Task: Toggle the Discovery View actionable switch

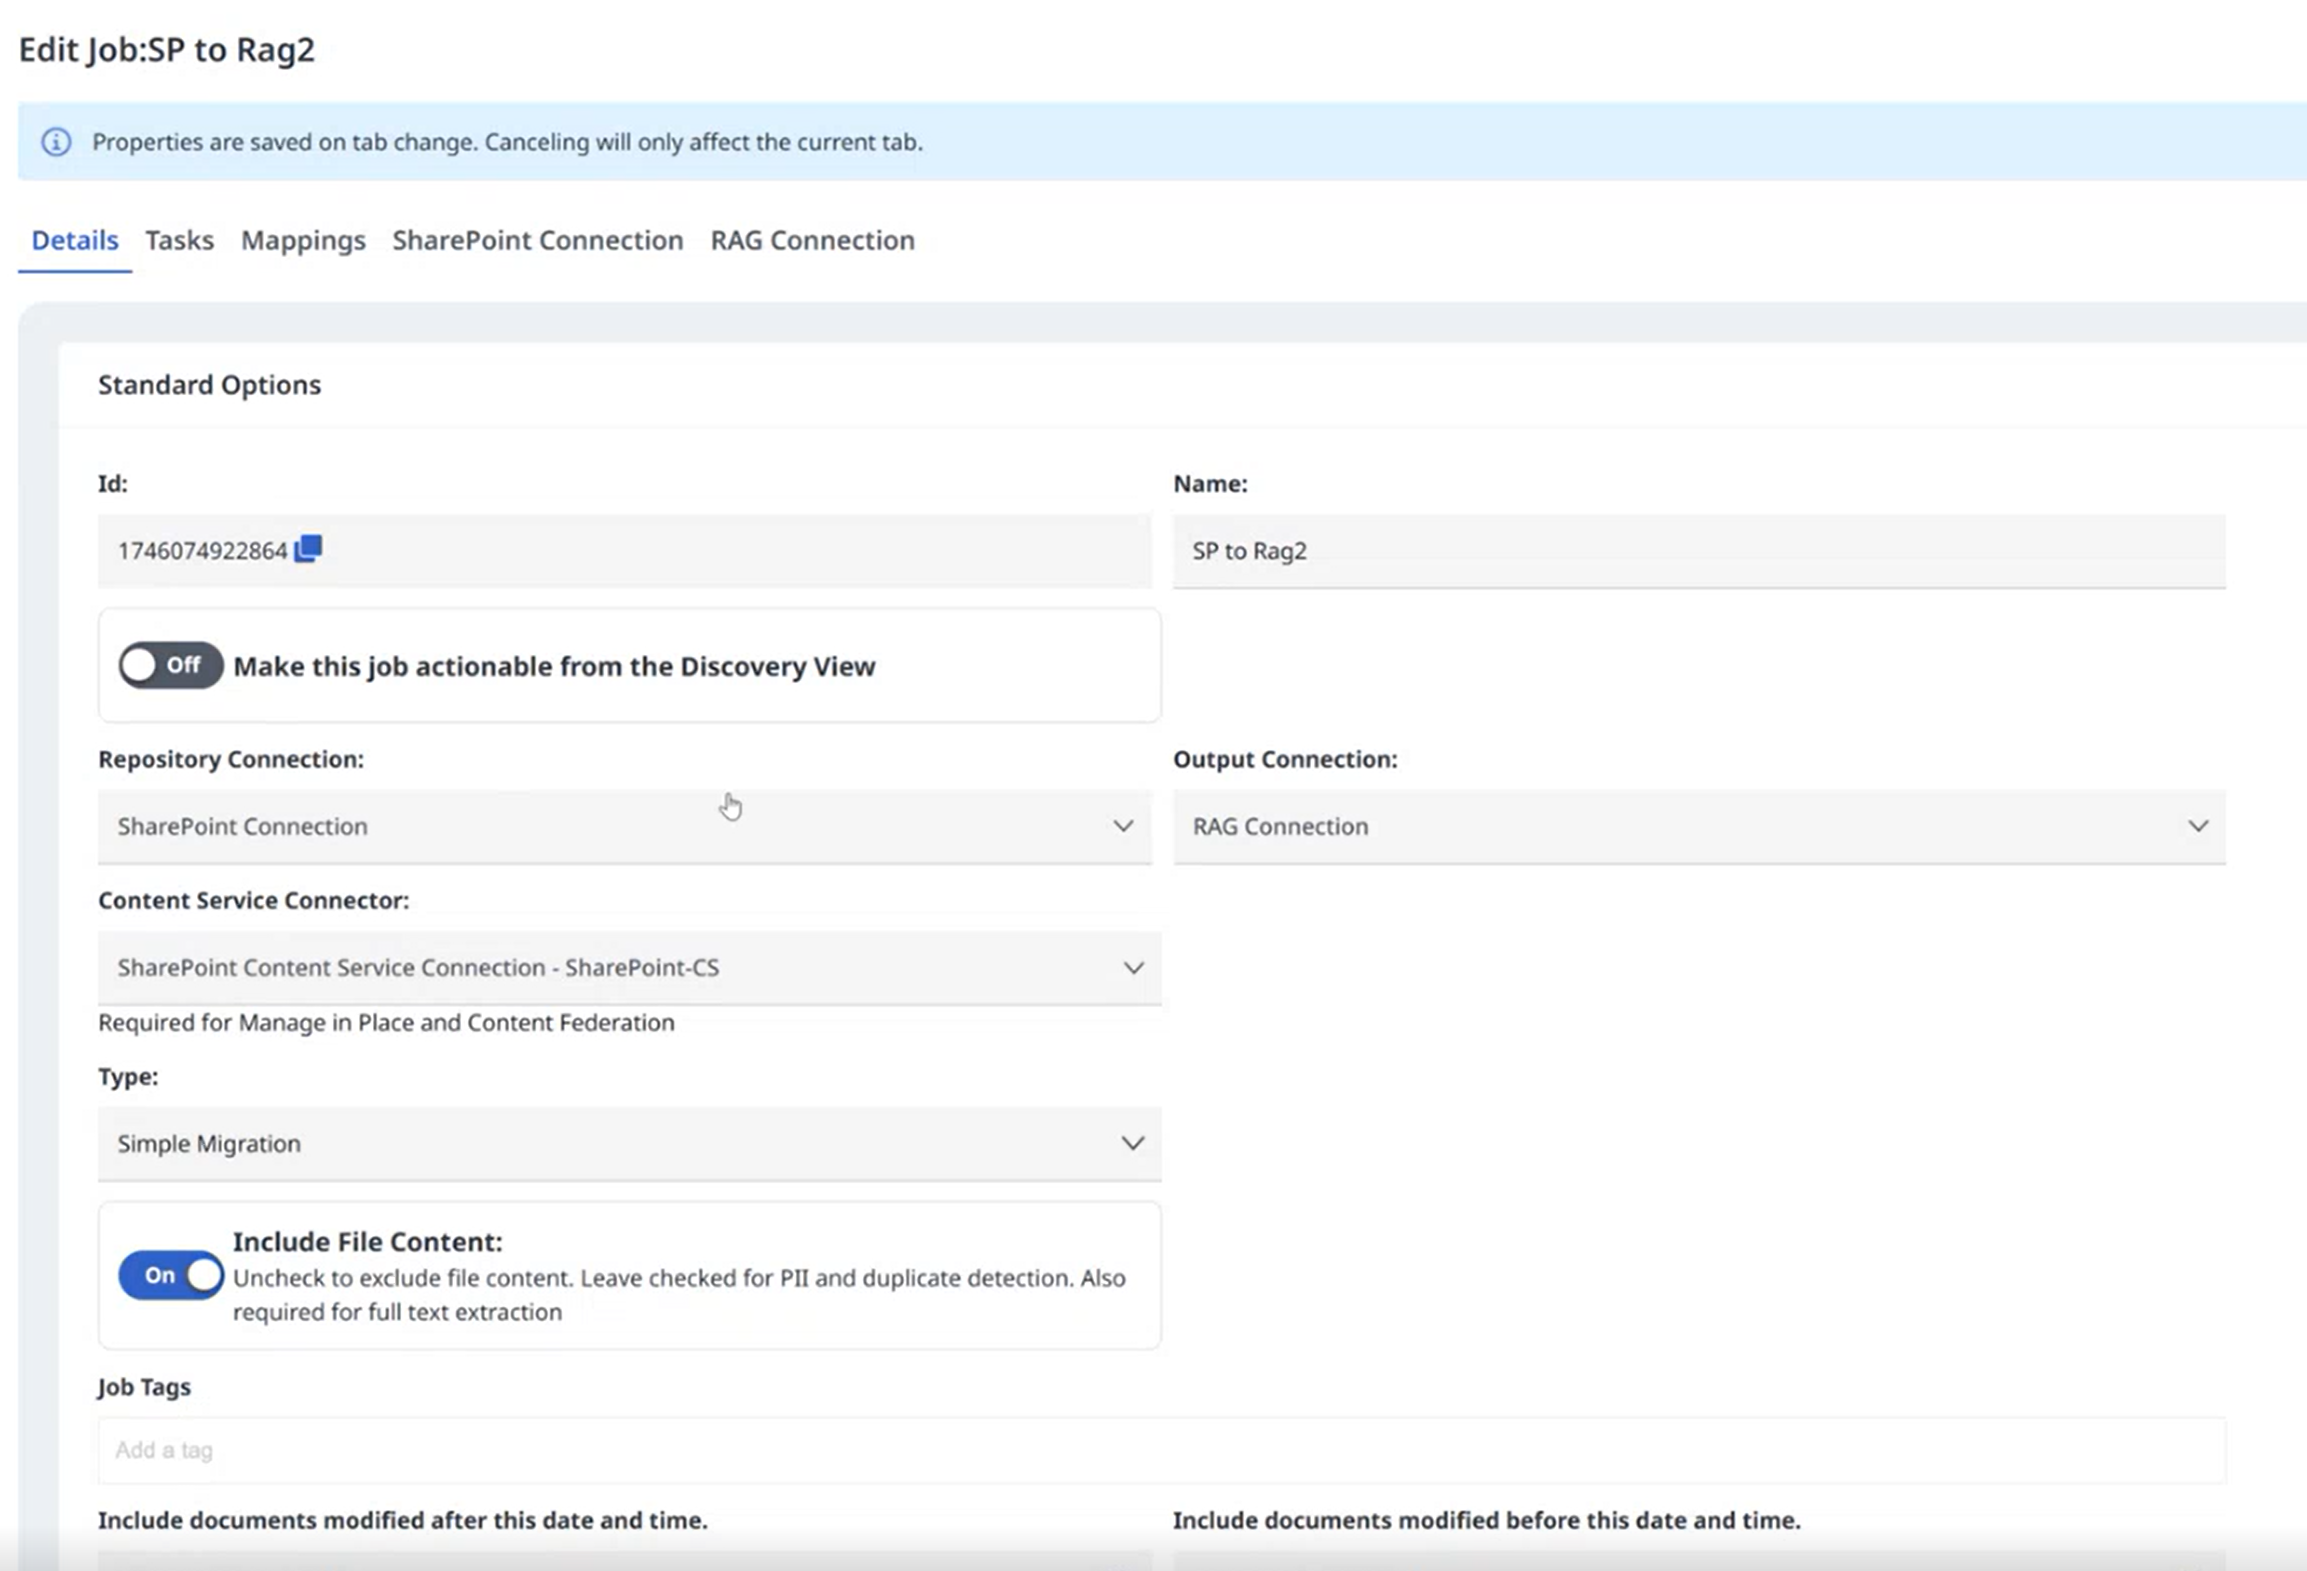Action: point(170,665)
